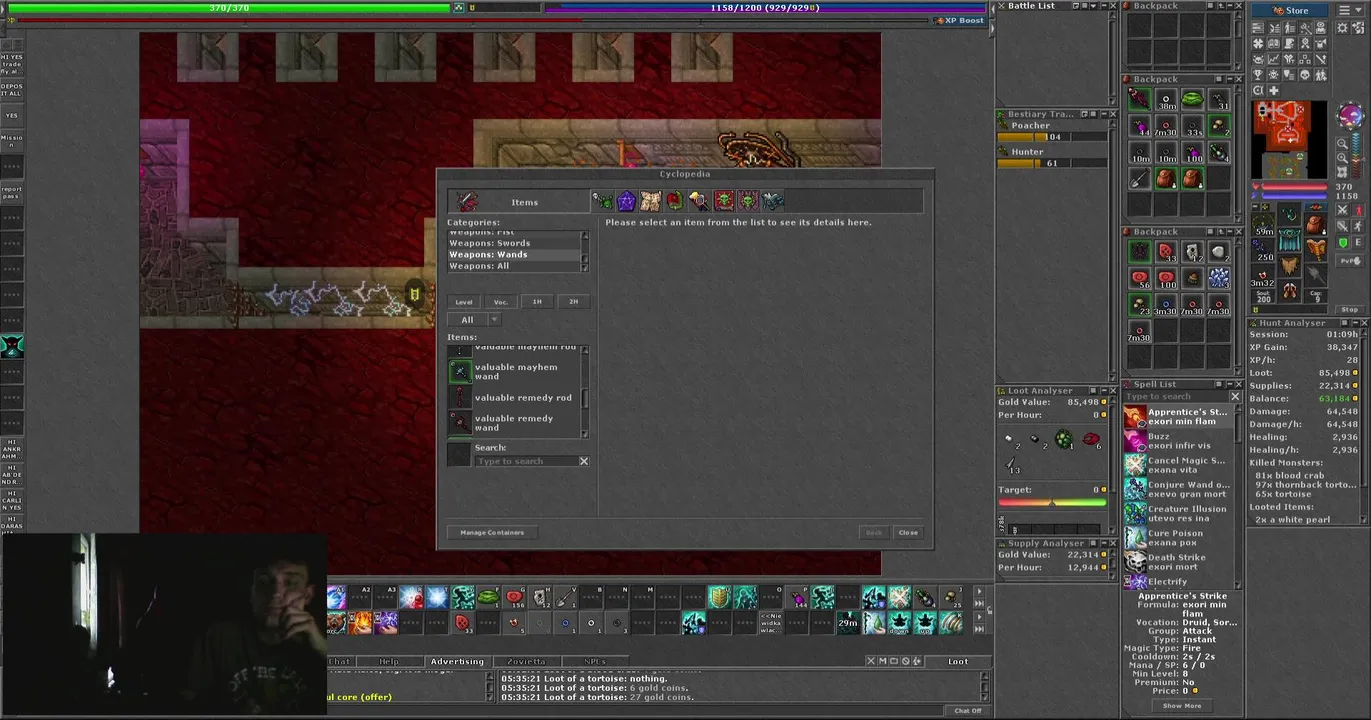
Task: Switch to the Advertising chat tab
Action: click(x=457, y=661)
